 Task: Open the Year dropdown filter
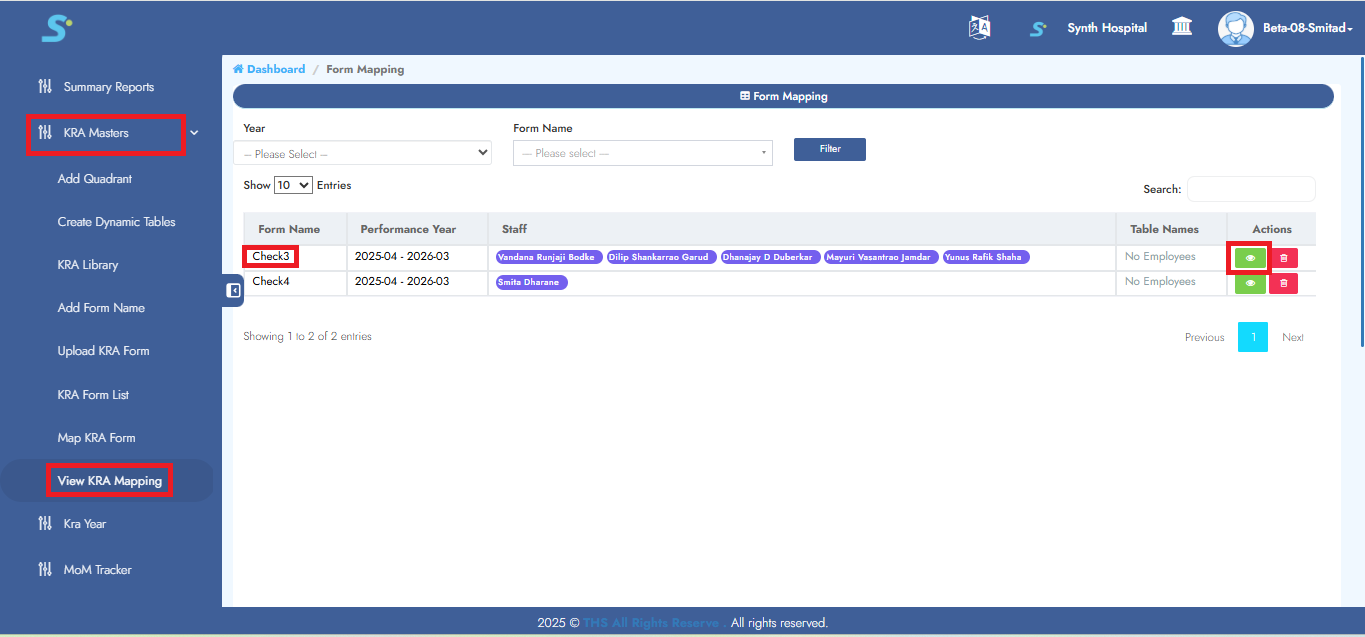(x=362, y=153)
